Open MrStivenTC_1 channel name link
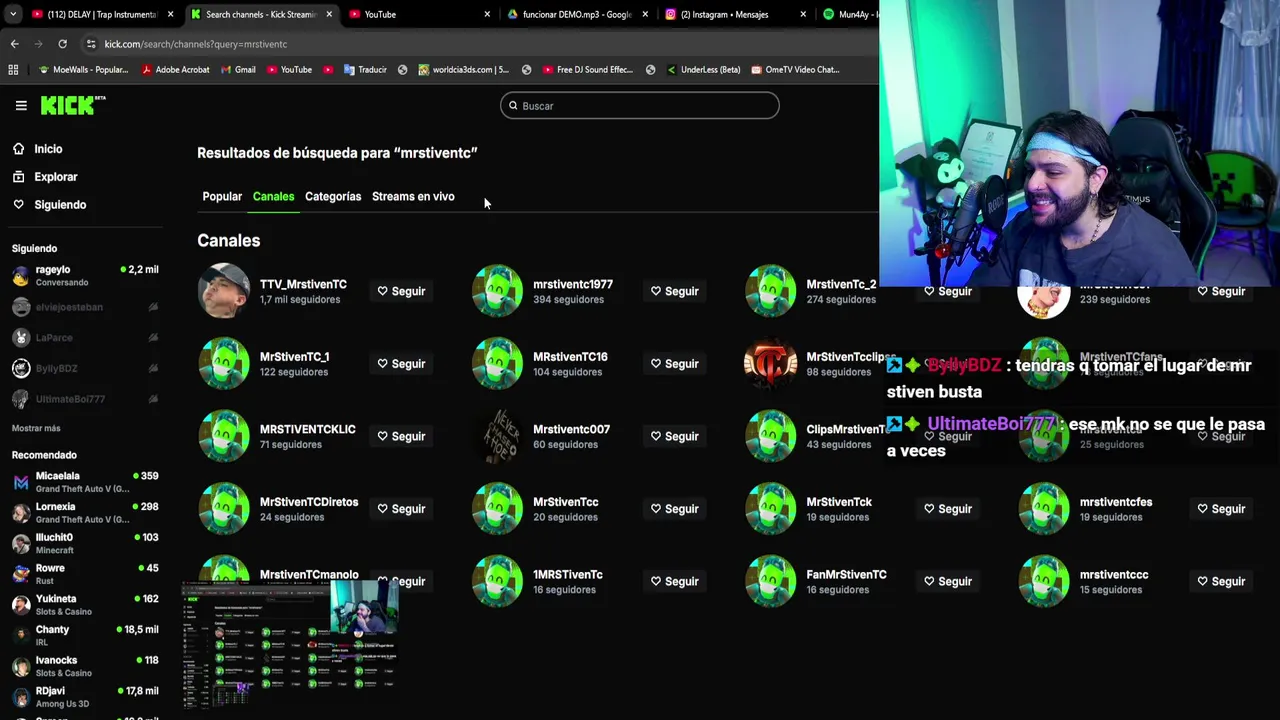Viewport: 1280px width, 720px height. [294, 357]
